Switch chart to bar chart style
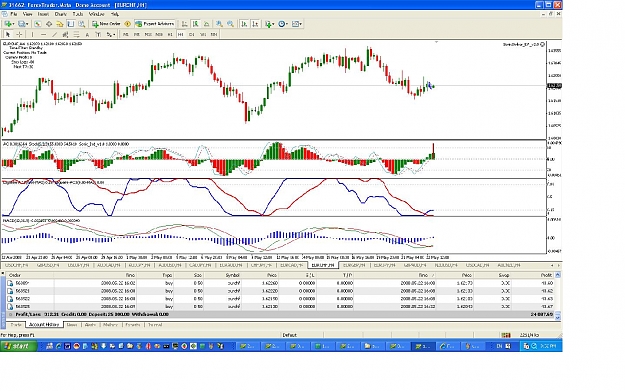 pos(185,24)
